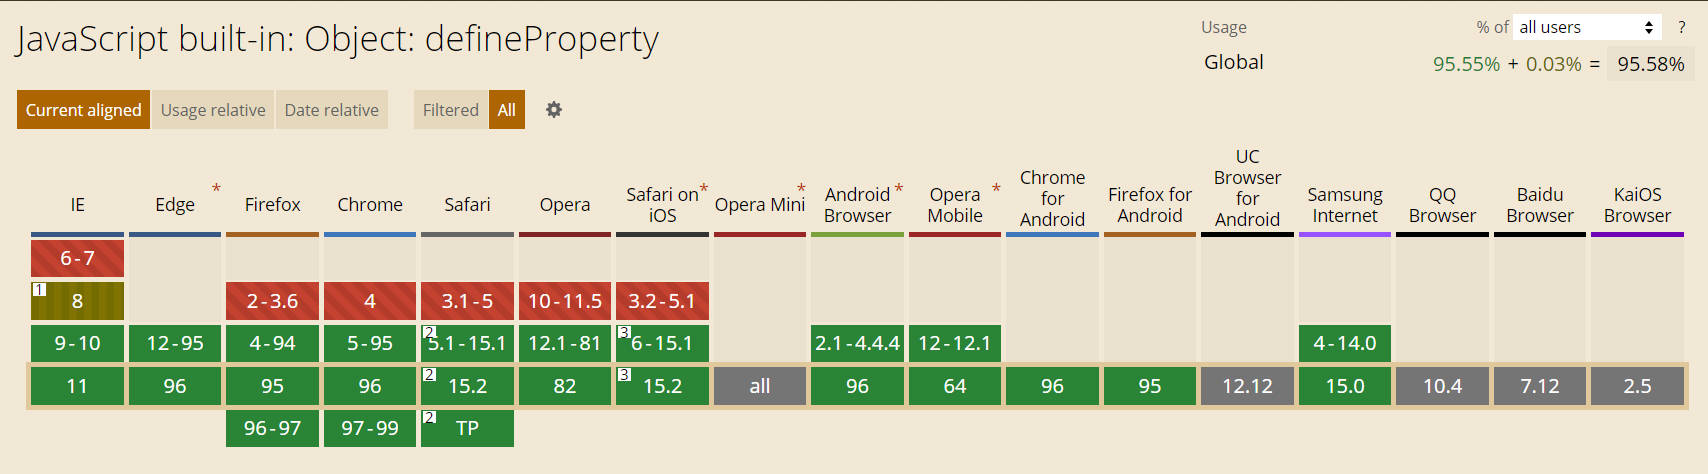The image size is (1708, 474).
Task: Click note 3 marker on iOS 6-15.1
Action: coord(624,332)
